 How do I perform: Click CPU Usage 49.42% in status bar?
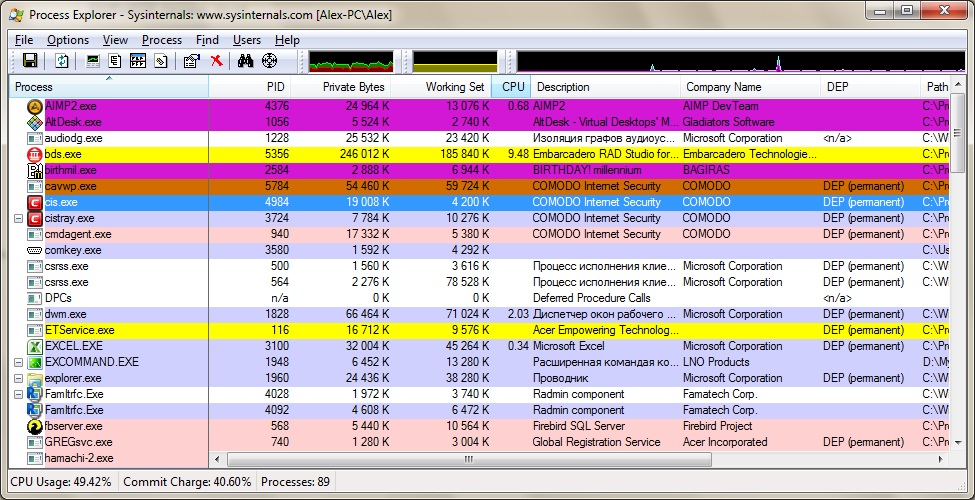tap(62, 482)
